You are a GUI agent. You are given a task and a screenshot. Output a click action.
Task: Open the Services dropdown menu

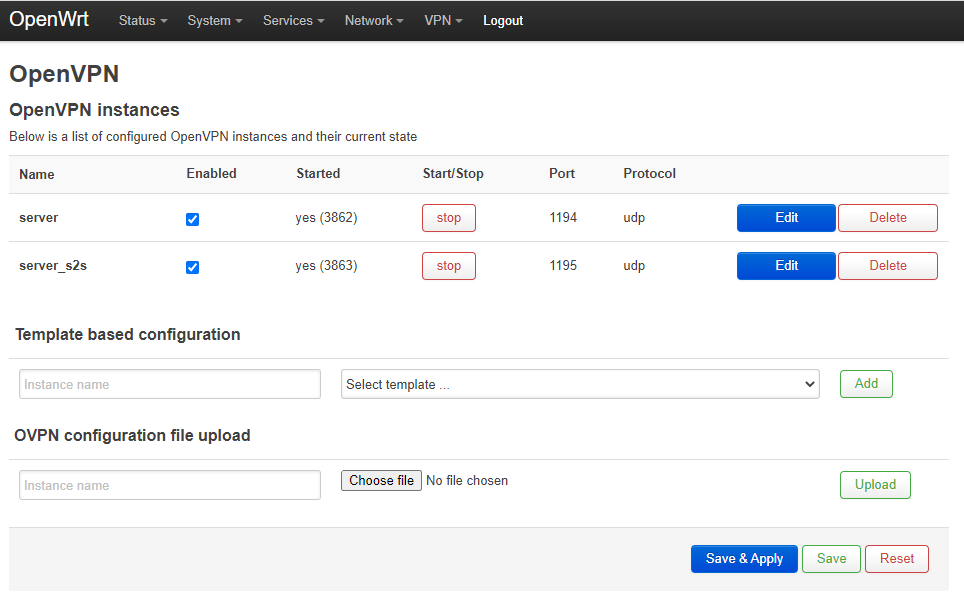click(x=293, y=20)
